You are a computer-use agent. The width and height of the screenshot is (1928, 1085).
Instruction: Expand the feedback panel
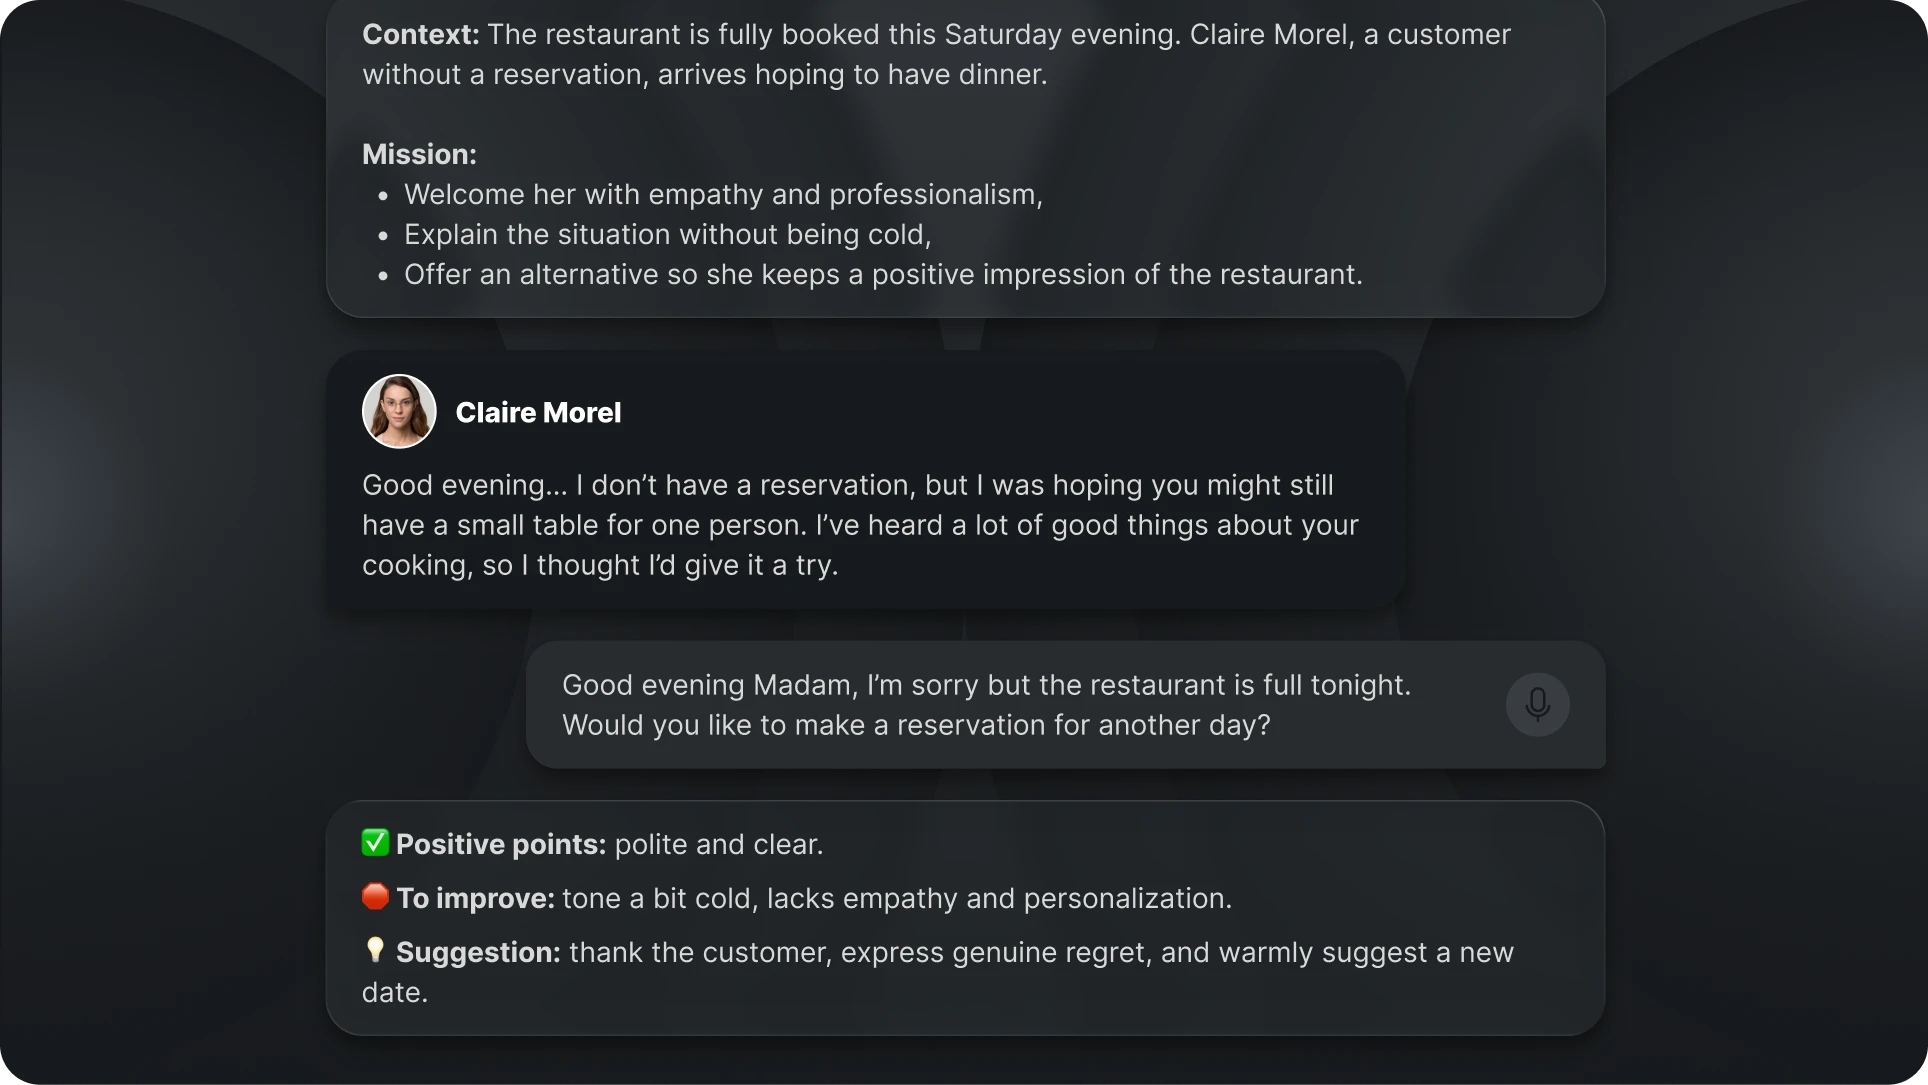965,917
